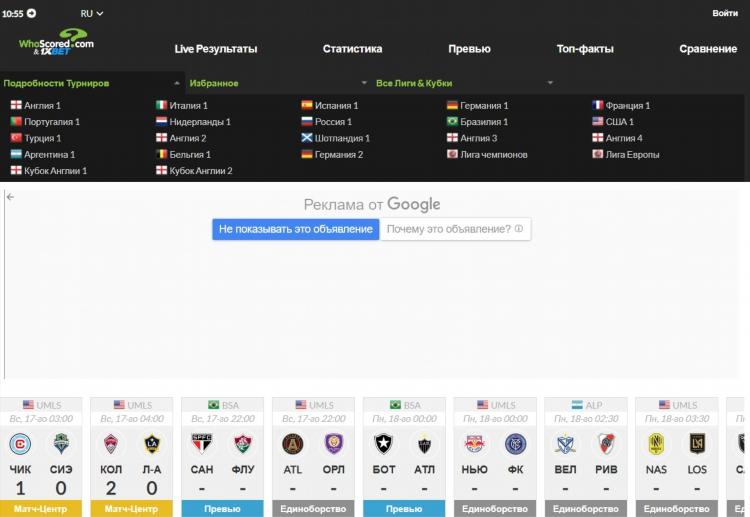Screen dimensions: 750x517
Task: Click Войти to log in
Action: click(x=725, y=13)
